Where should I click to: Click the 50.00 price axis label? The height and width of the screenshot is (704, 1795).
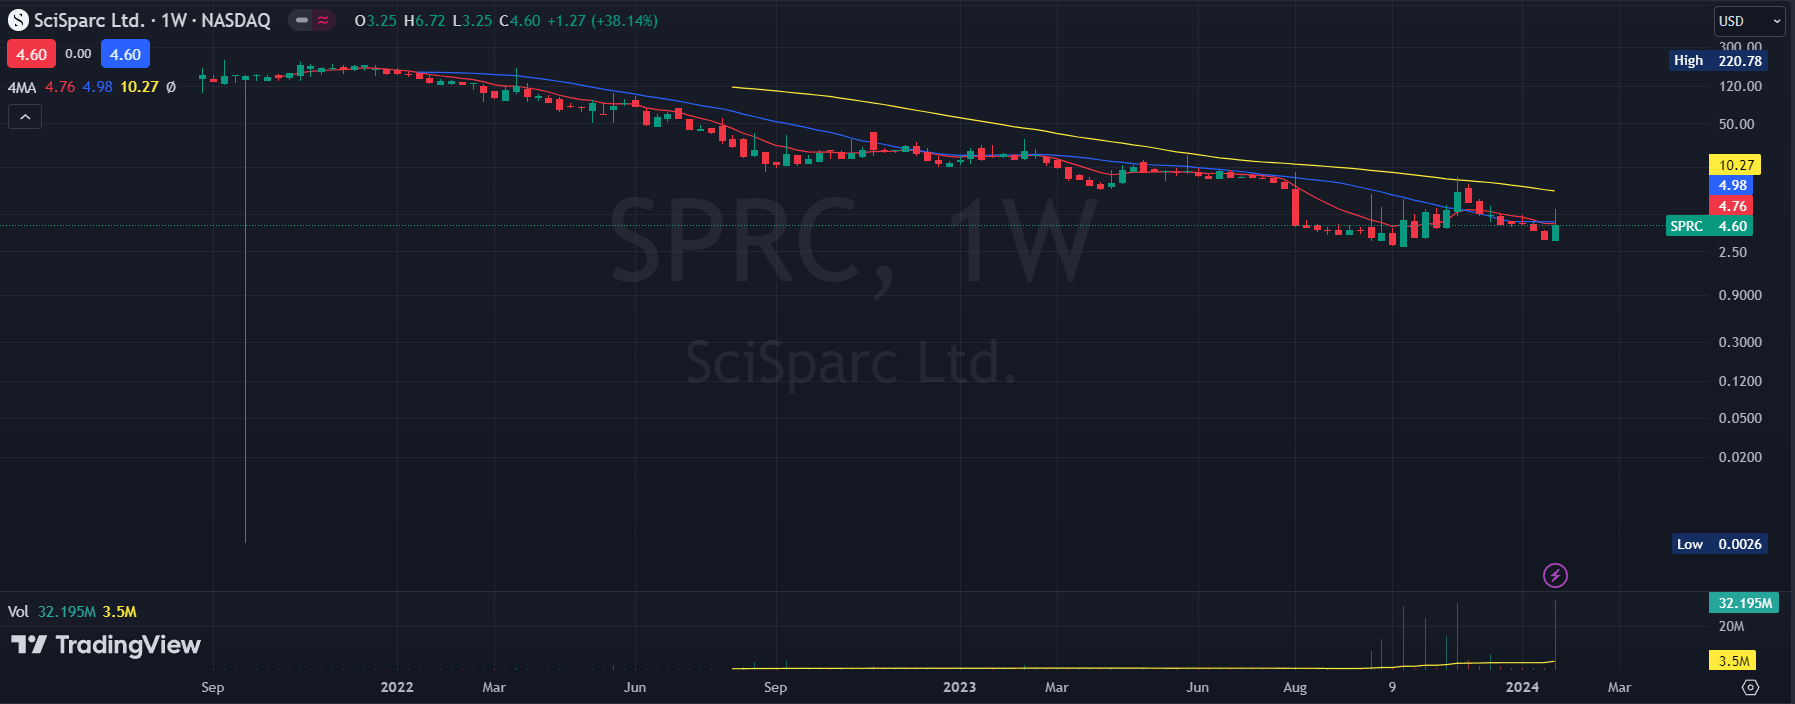tap(1736, 124)
